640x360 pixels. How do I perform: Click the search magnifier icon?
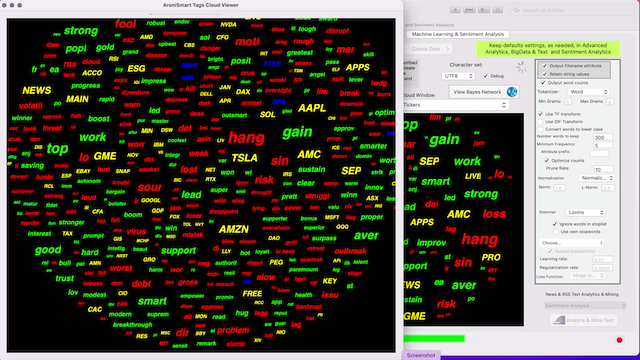[x=516, y=10]
